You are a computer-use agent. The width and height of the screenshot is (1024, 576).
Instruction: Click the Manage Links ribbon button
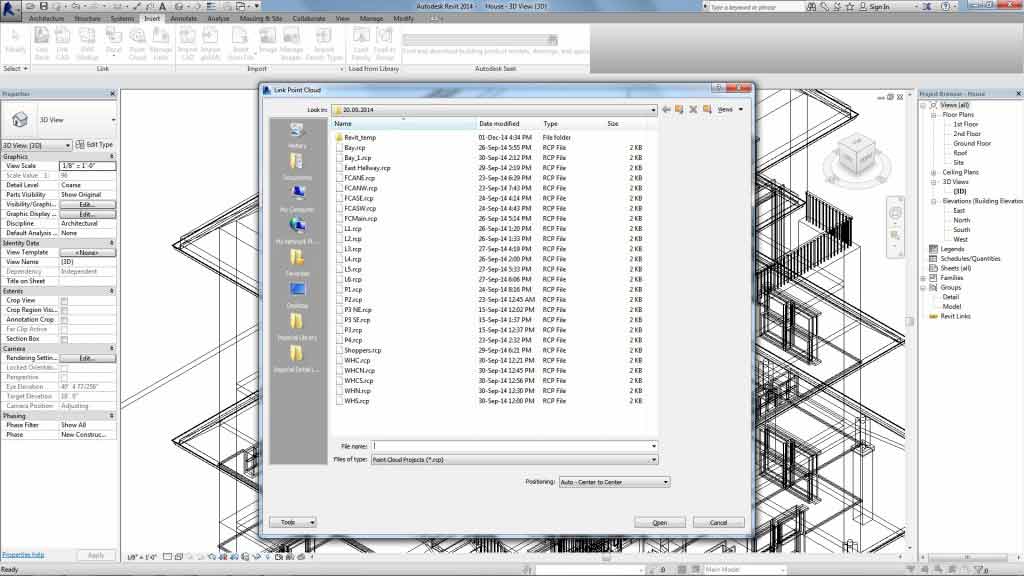pos(161,44)
